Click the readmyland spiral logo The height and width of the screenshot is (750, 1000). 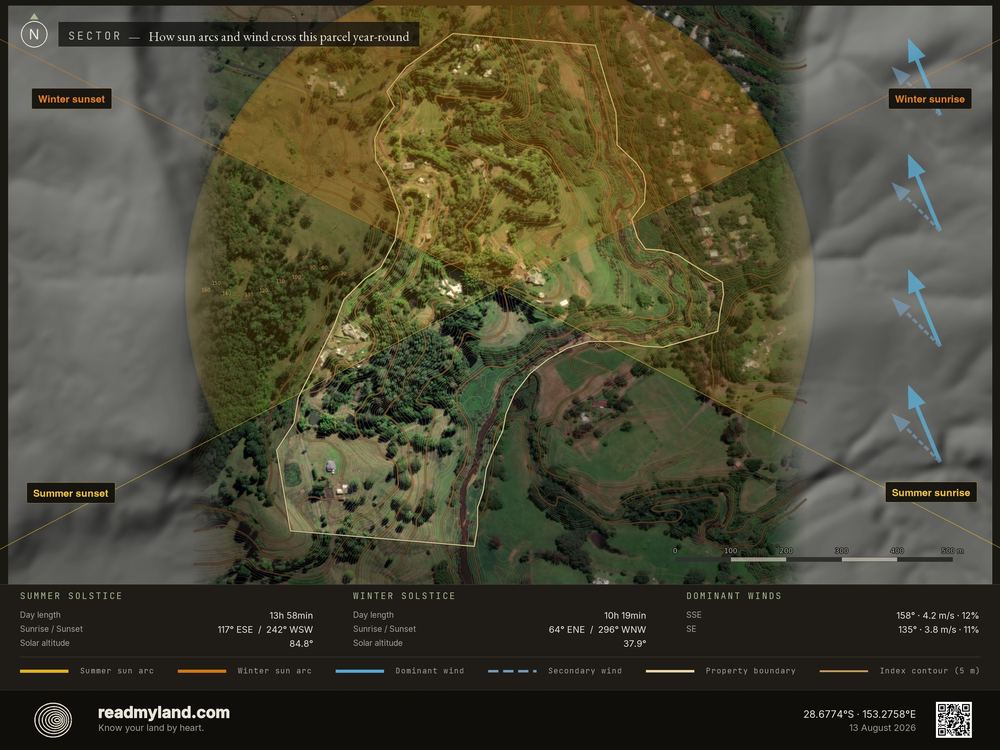(x=53, y=720)
